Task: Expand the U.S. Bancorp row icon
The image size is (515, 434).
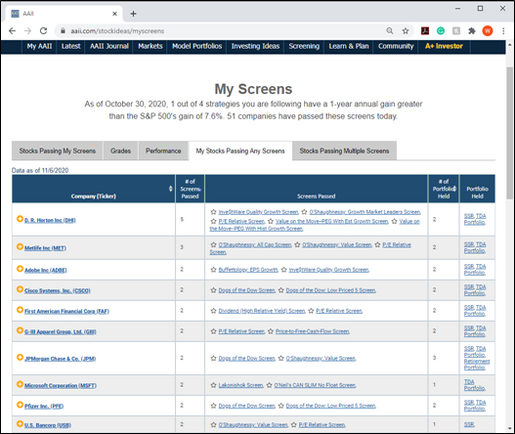Action: point(20,424)
